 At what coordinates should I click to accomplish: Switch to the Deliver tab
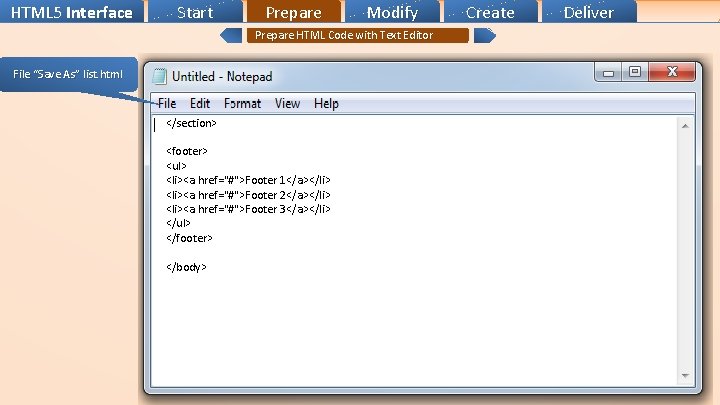pos(589,11)
